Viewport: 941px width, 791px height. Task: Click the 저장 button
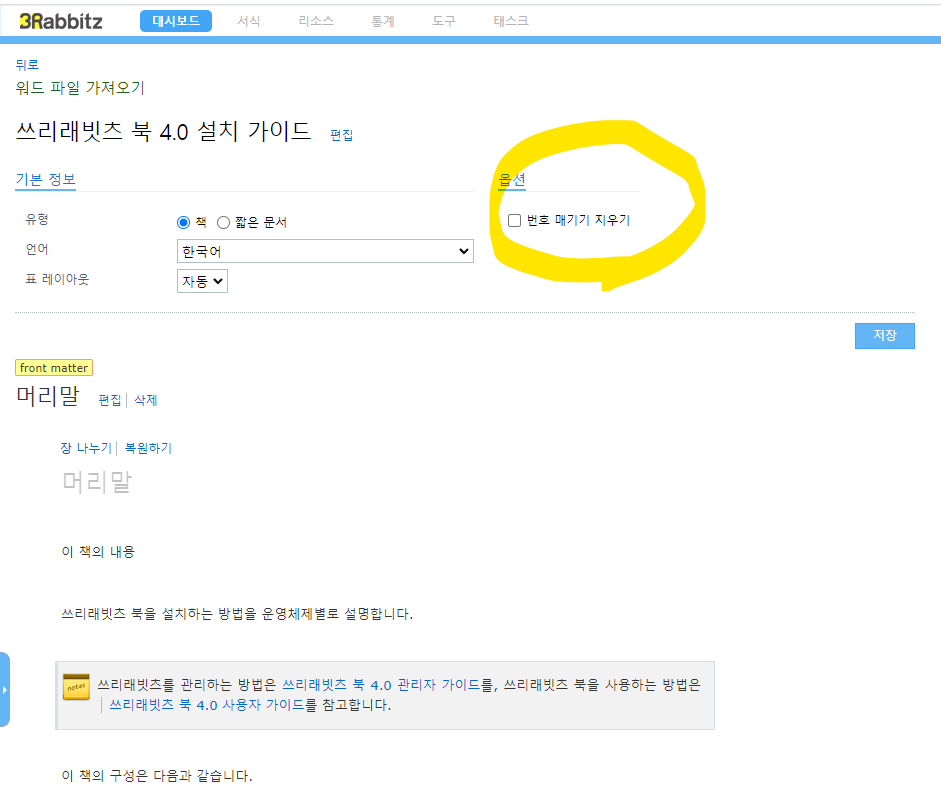[885, 335]
